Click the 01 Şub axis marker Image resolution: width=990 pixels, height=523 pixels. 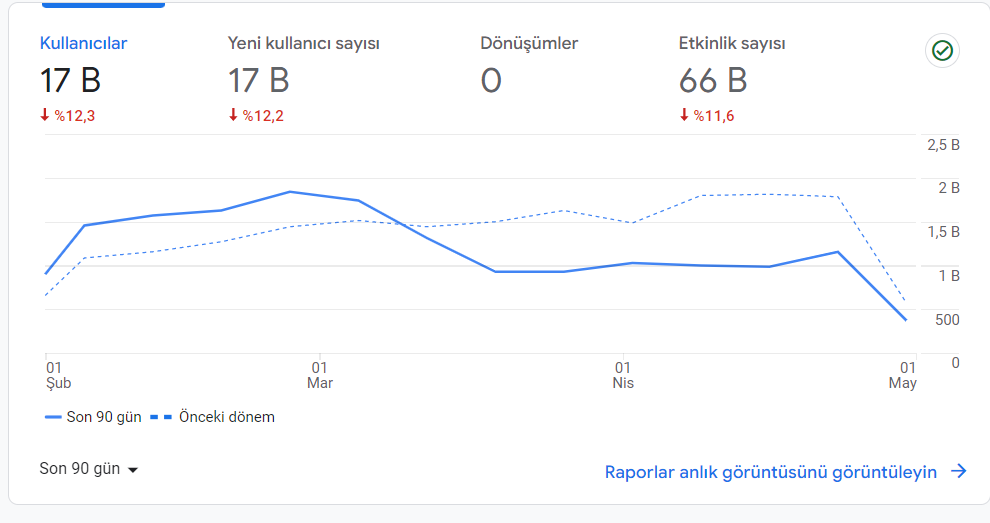pos(58,375)
